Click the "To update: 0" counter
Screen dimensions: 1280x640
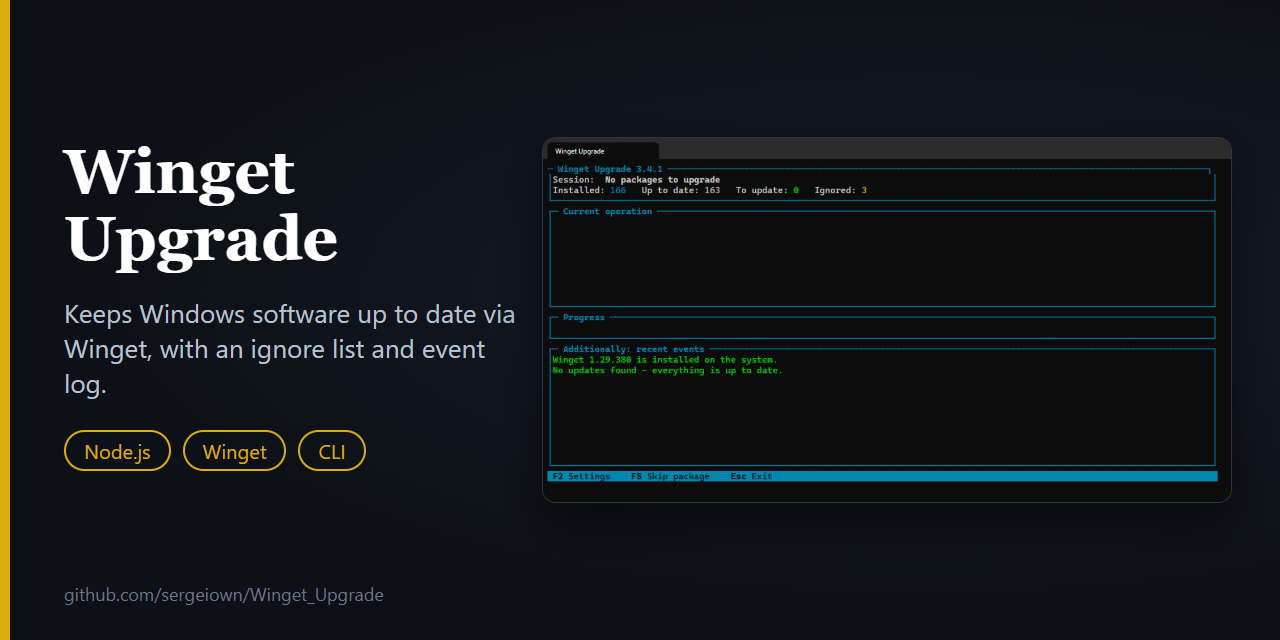click(x=767, y=190)
